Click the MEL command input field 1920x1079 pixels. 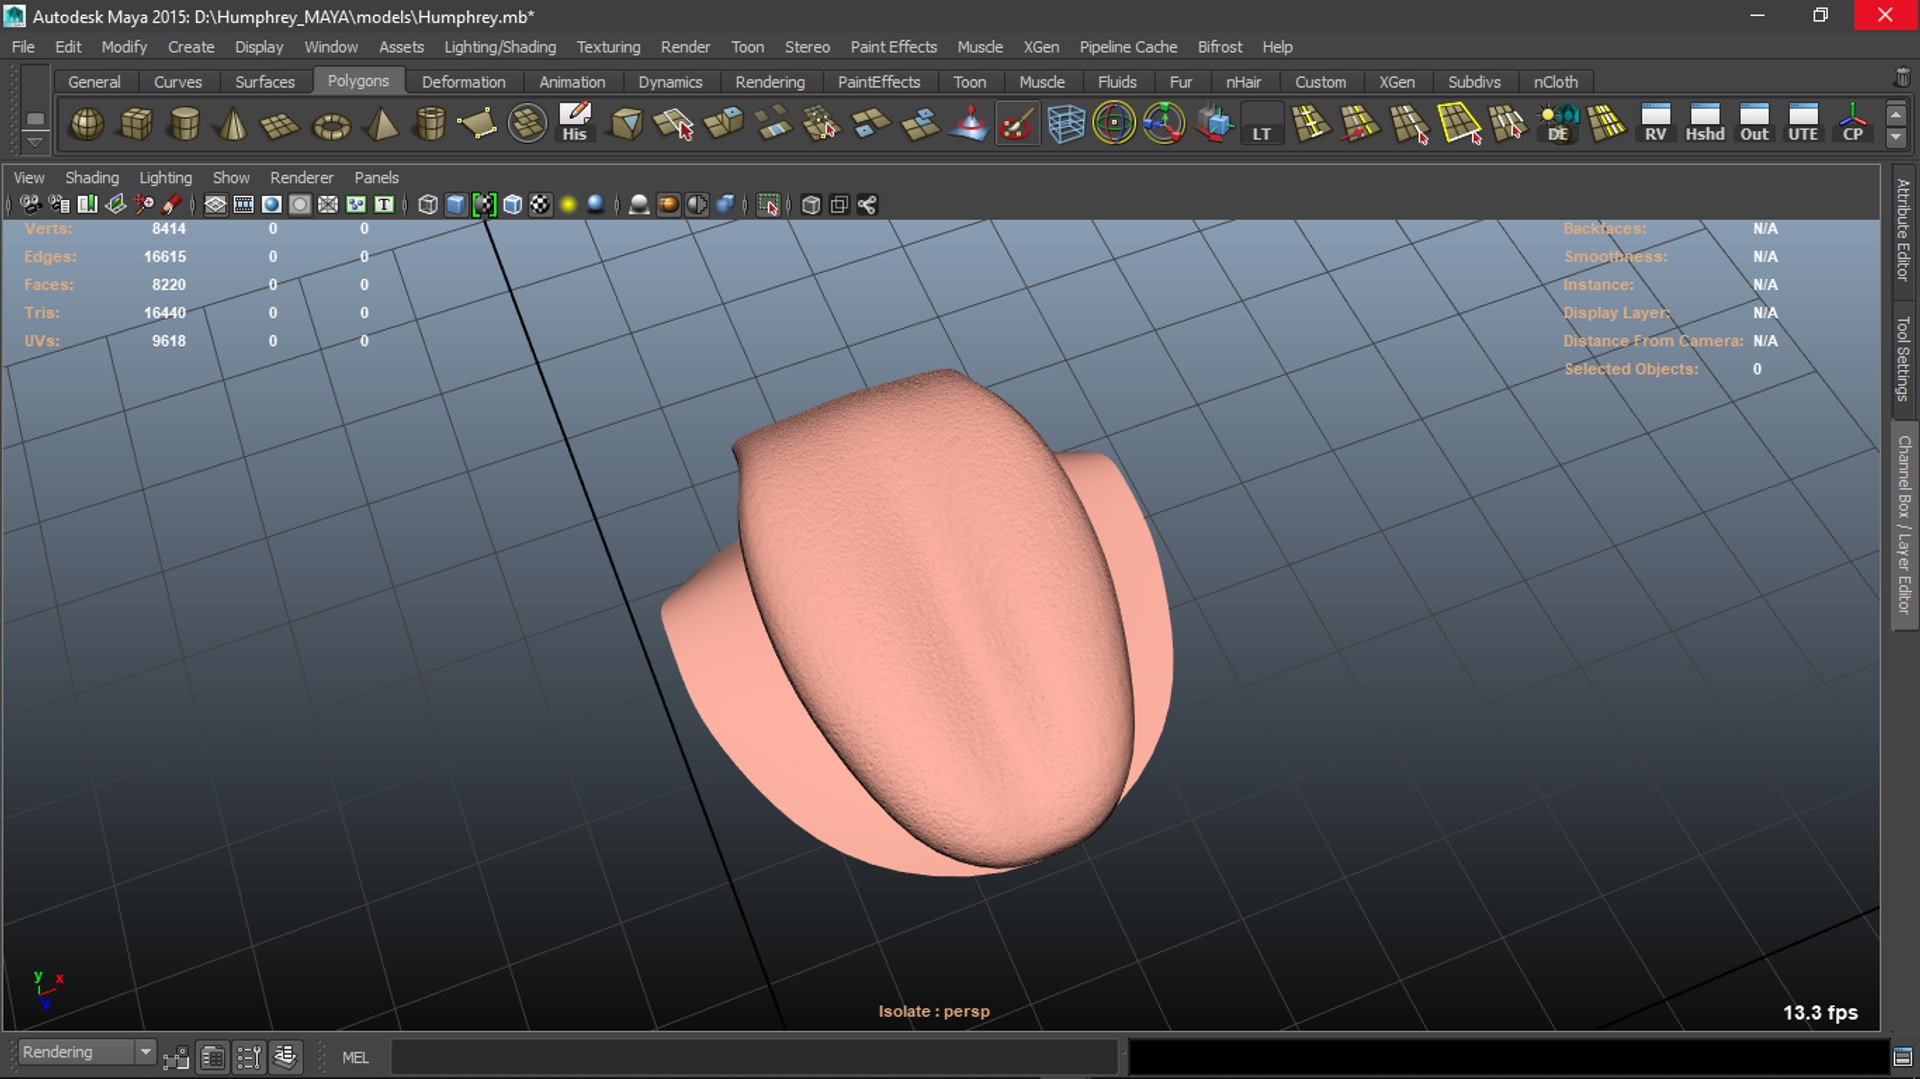tap(754, 1057)
